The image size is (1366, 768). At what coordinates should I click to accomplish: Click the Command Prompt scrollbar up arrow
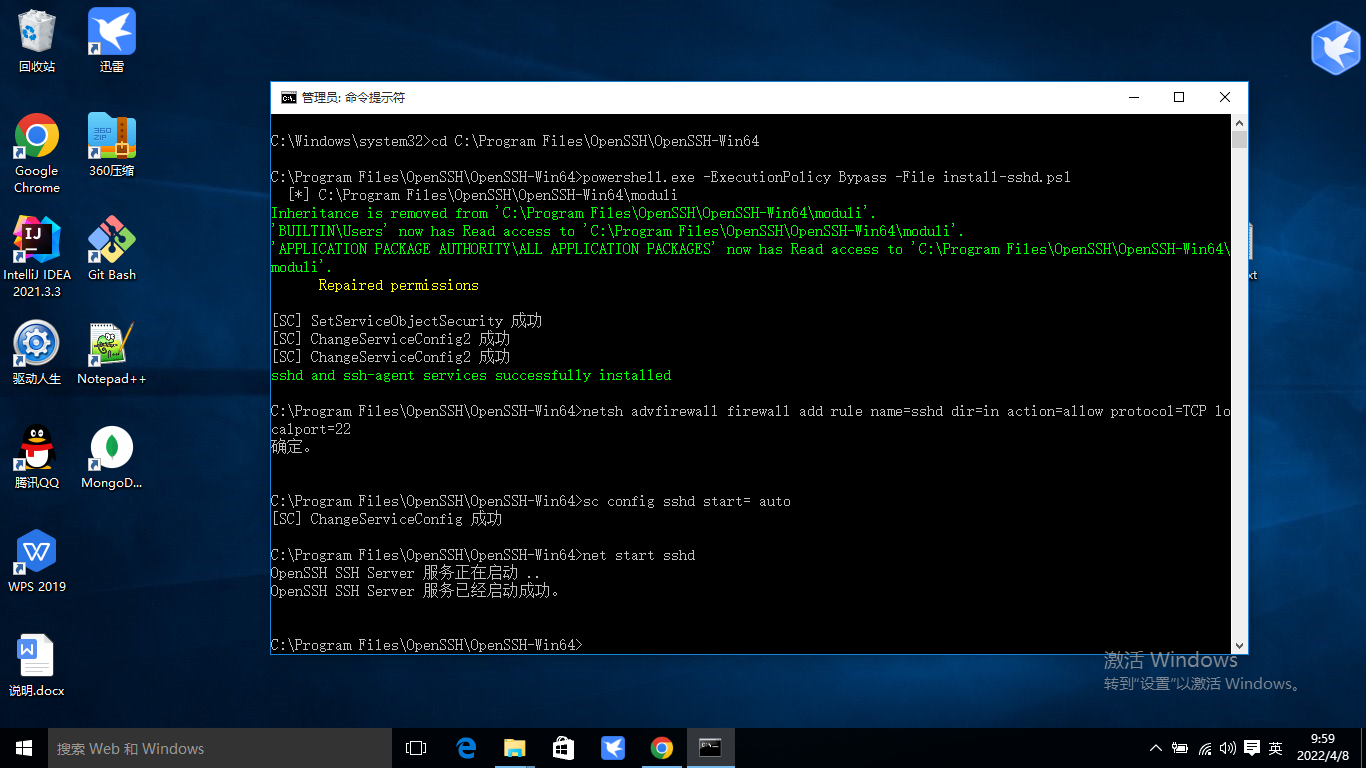click(1240, 122)
